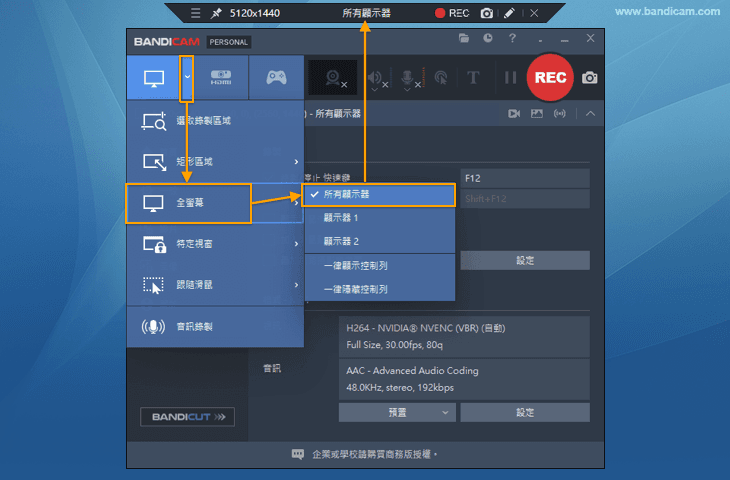Open the output folder icon in the title bar

pyautogui.click(x=464, y=38)
